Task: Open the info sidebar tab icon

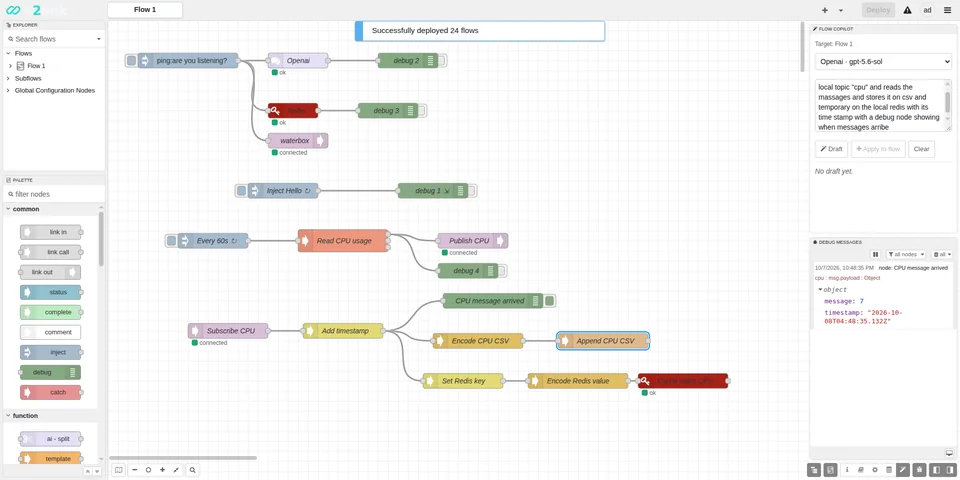Action: tap(847, 470)
